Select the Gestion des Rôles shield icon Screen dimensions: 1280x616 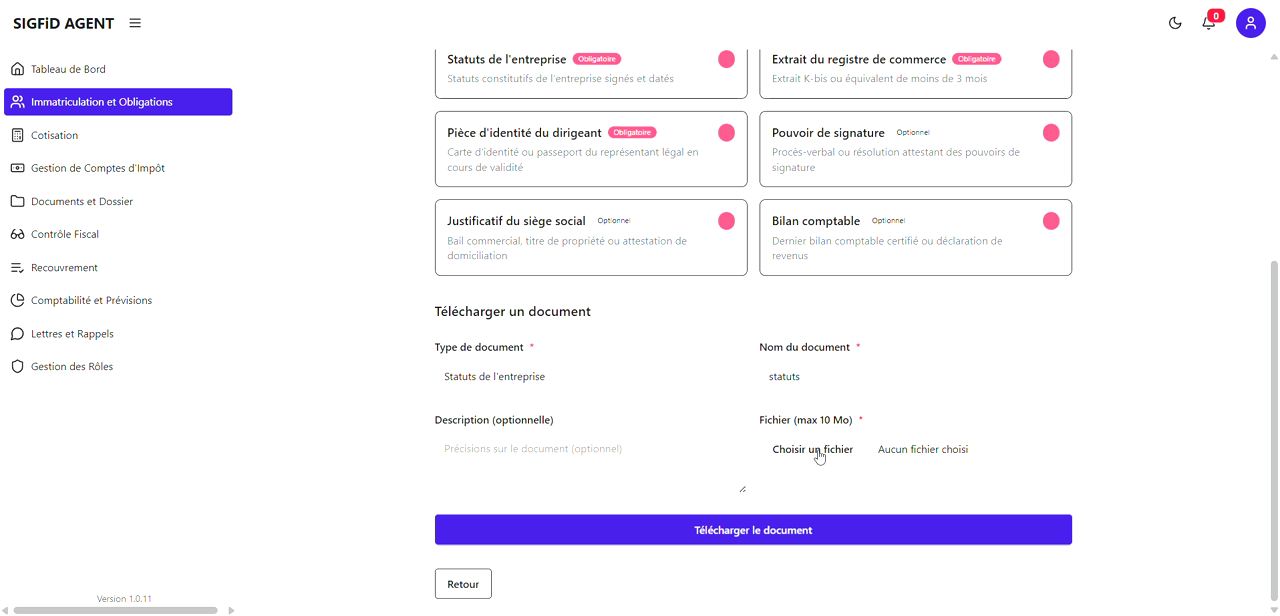[16, 366]
